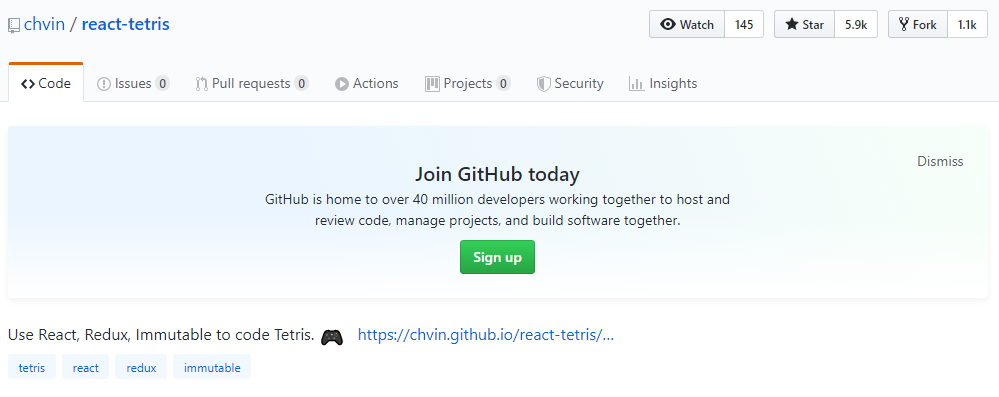999x397 pixels.
Task: Open the Pull requests tab
Action: click(252, 83)
